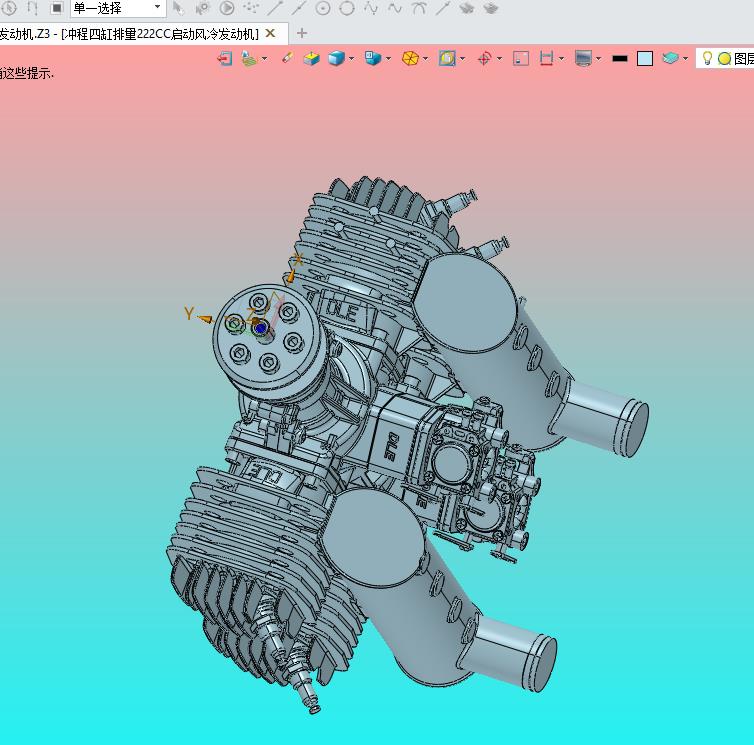Click the green sketch plane icon
This screenshot has width=754, height=745.
pyautogui.click(x=249, y=59)
